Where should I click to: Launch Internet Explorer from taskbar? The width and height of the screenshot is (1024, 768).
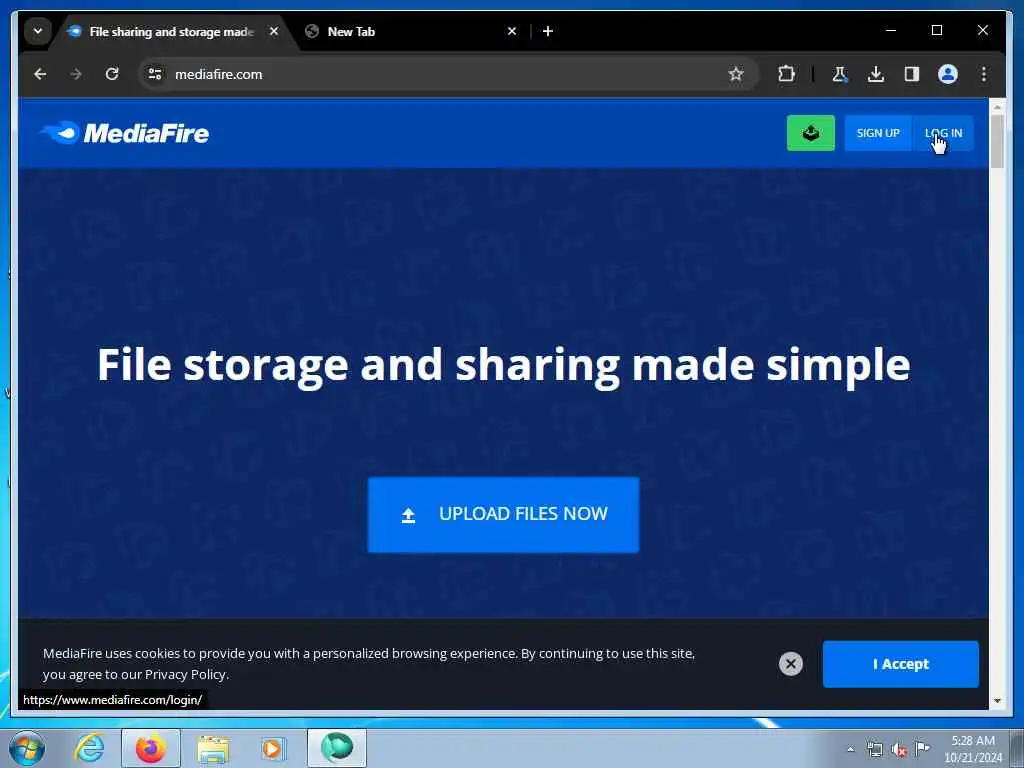coord(89,748)
